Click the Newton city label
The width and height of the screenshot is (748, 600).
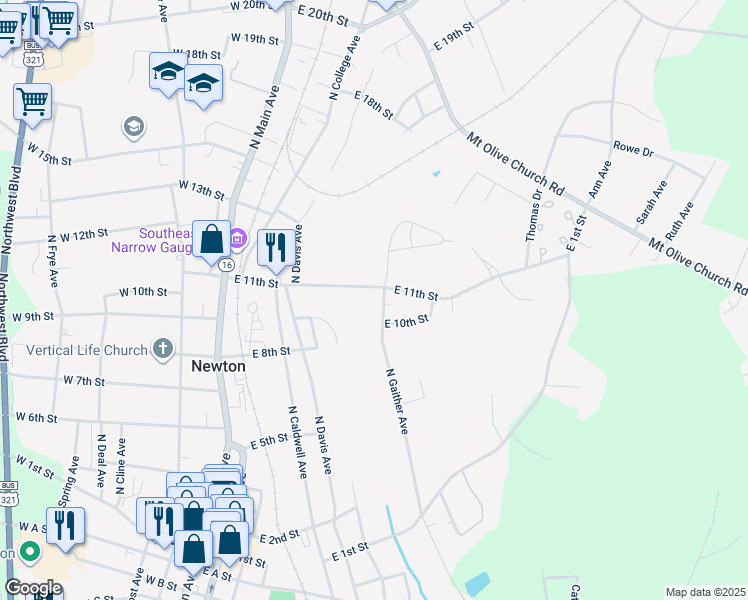click(x=218, y=366)
